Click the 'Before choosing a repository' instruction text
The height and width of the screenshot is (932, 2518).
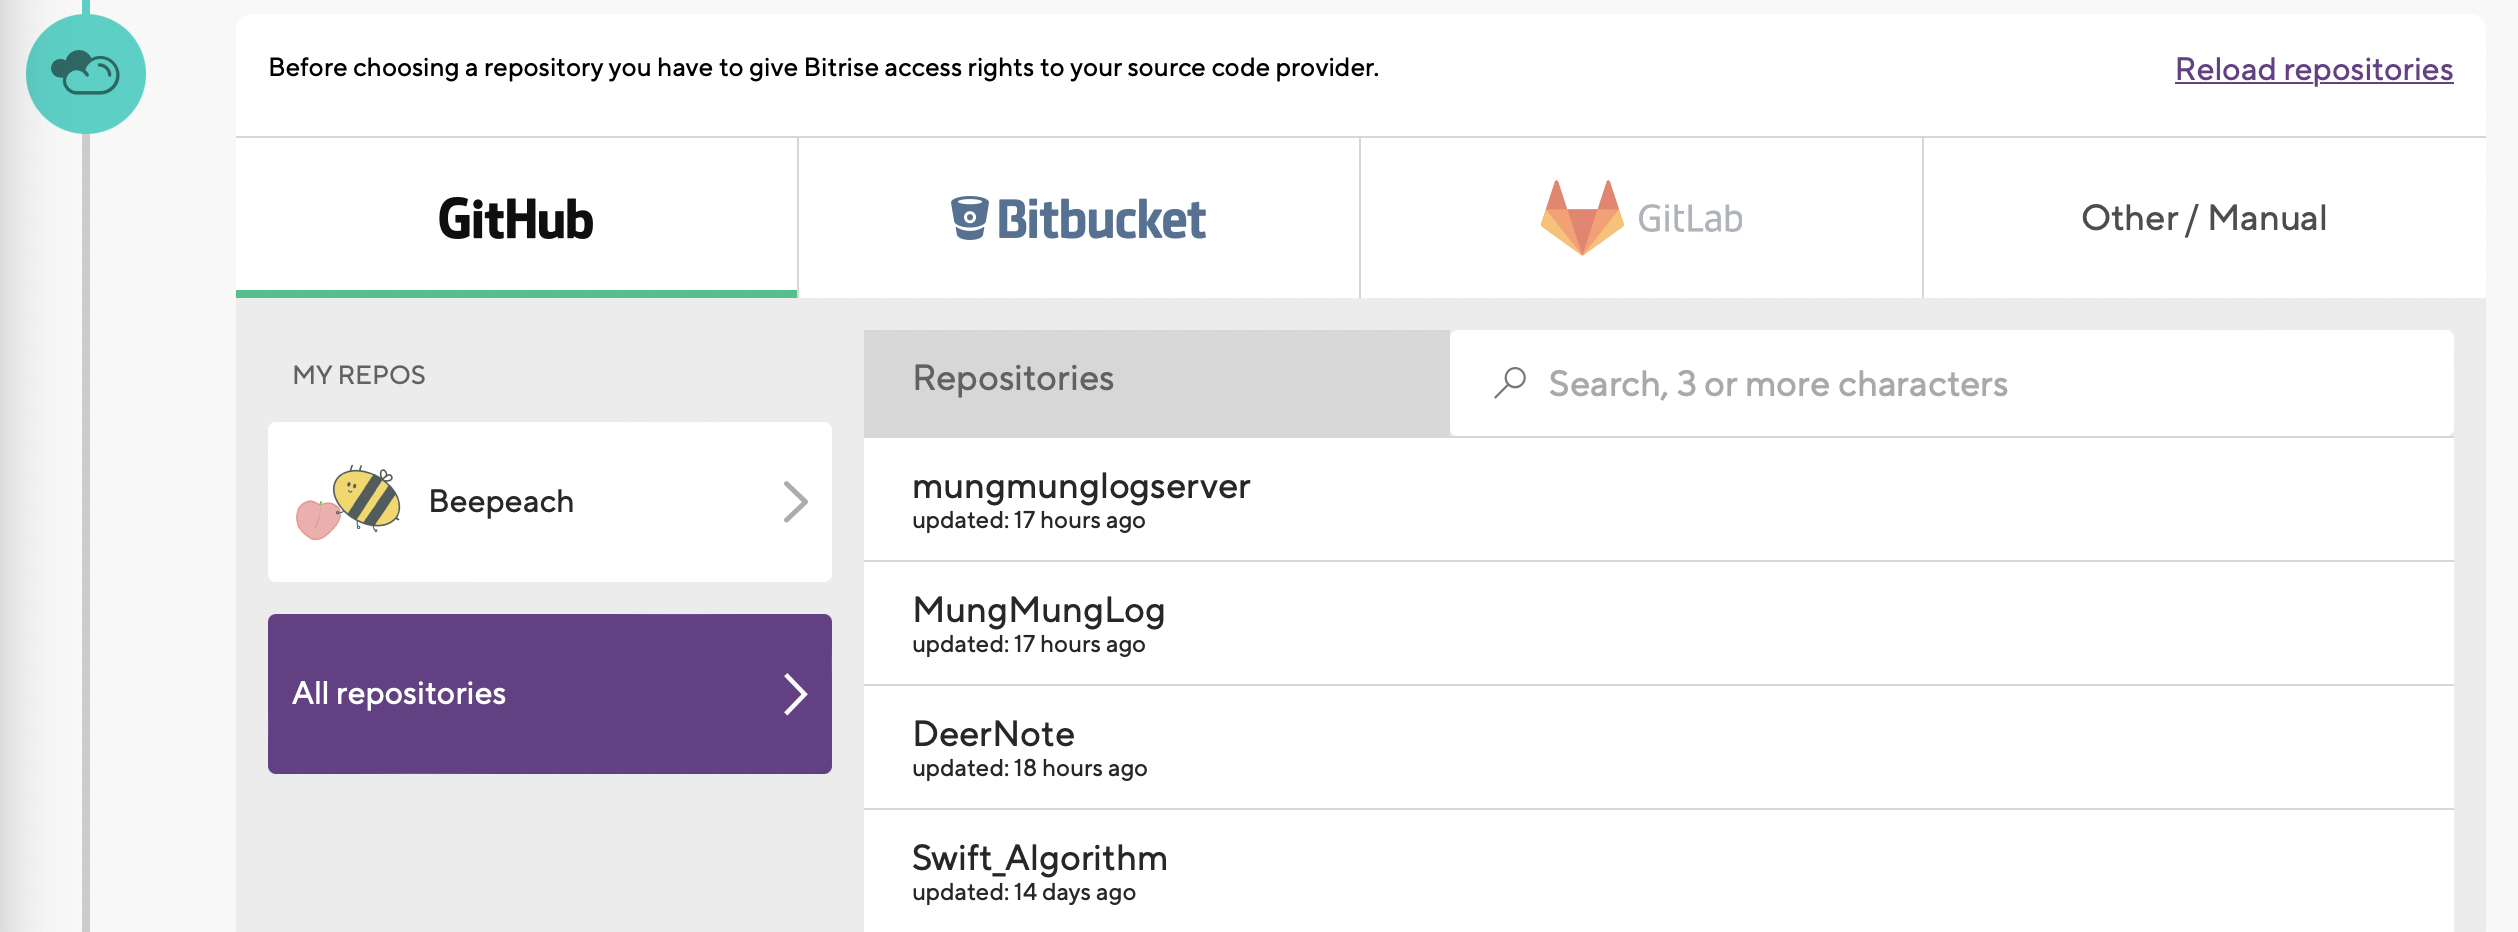[823, 67]
